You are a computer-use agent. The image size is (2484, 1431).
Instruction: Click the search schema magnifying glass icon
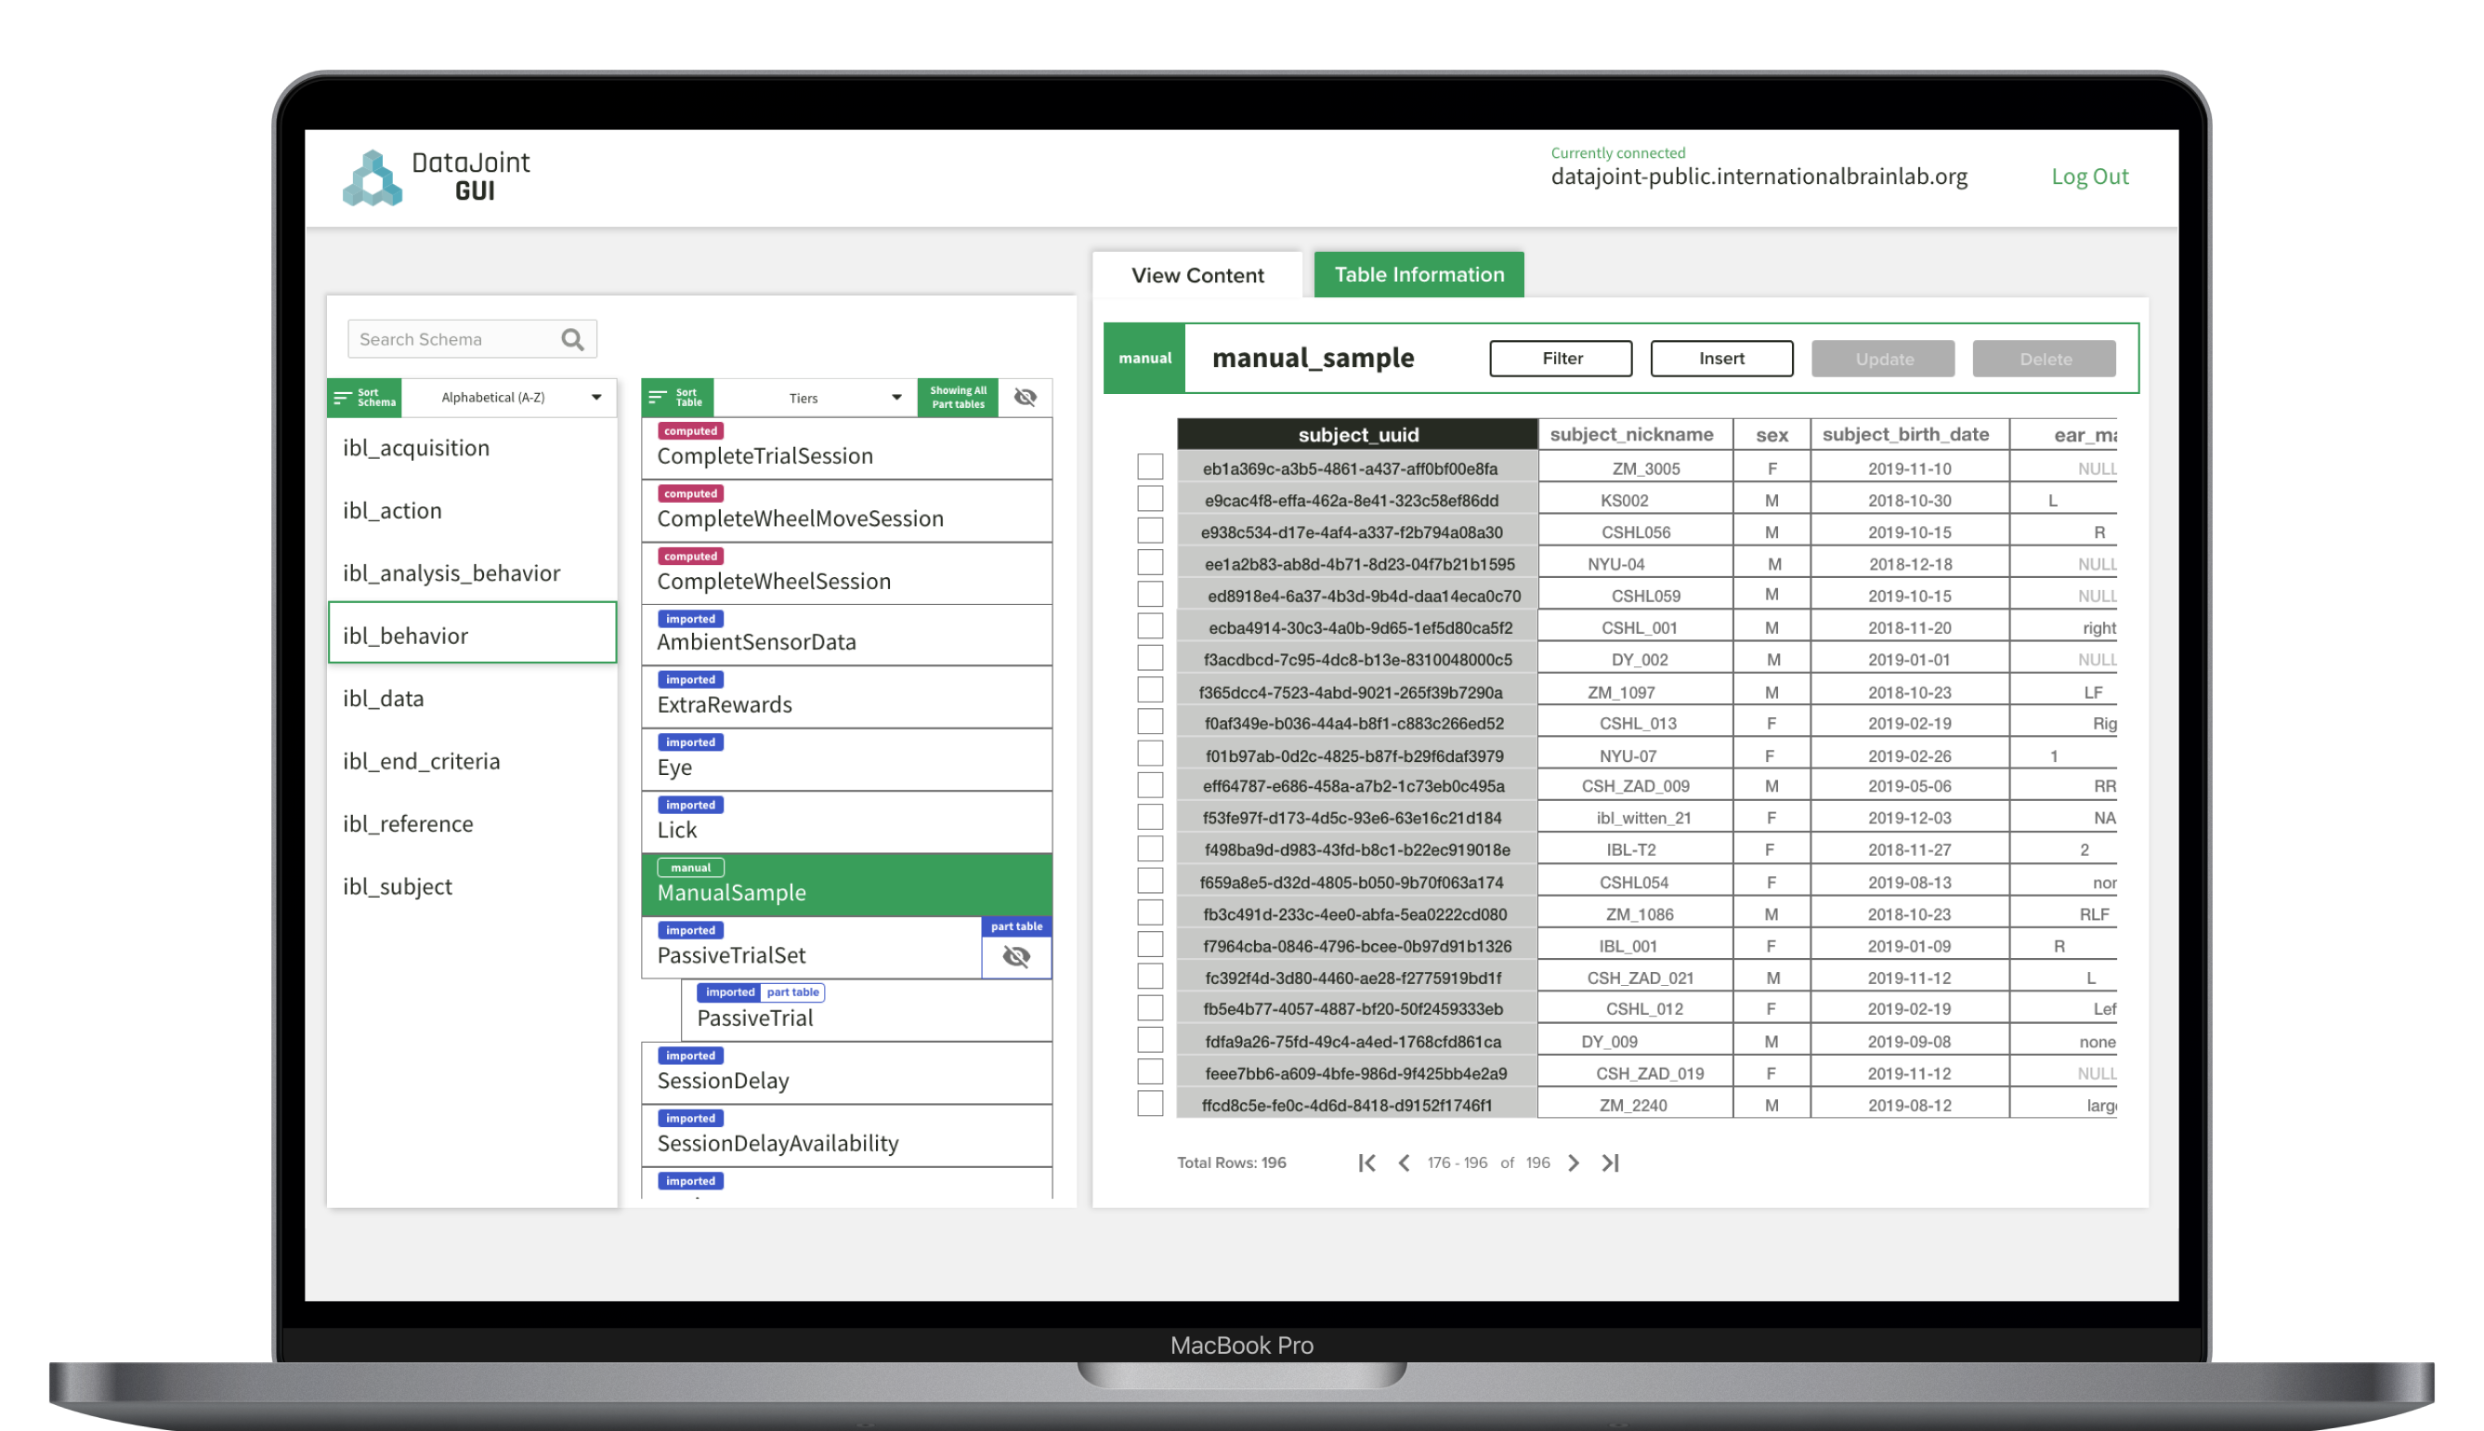[x=575, y=339]
